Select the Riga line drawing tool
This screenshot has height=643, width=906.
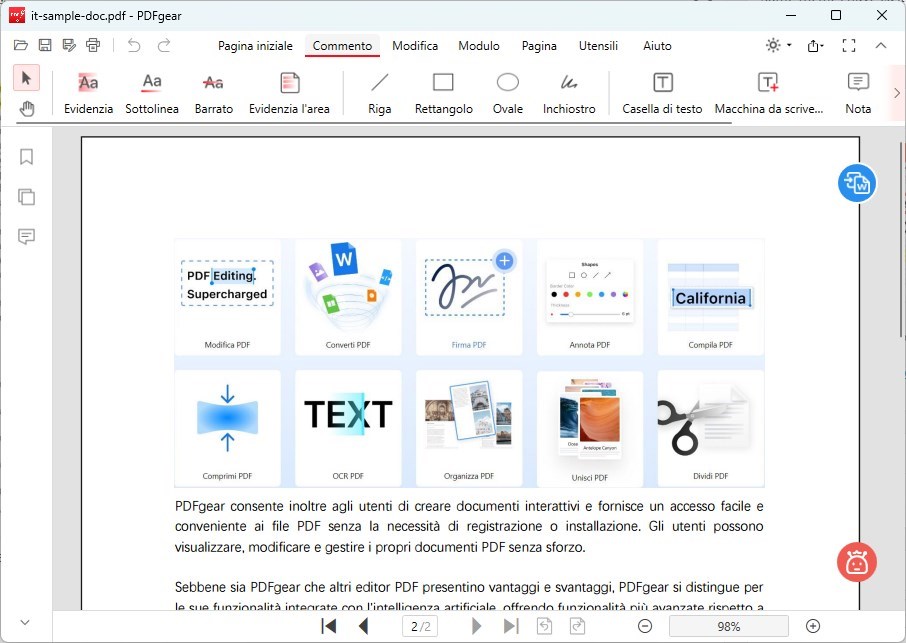pos(378,90)
